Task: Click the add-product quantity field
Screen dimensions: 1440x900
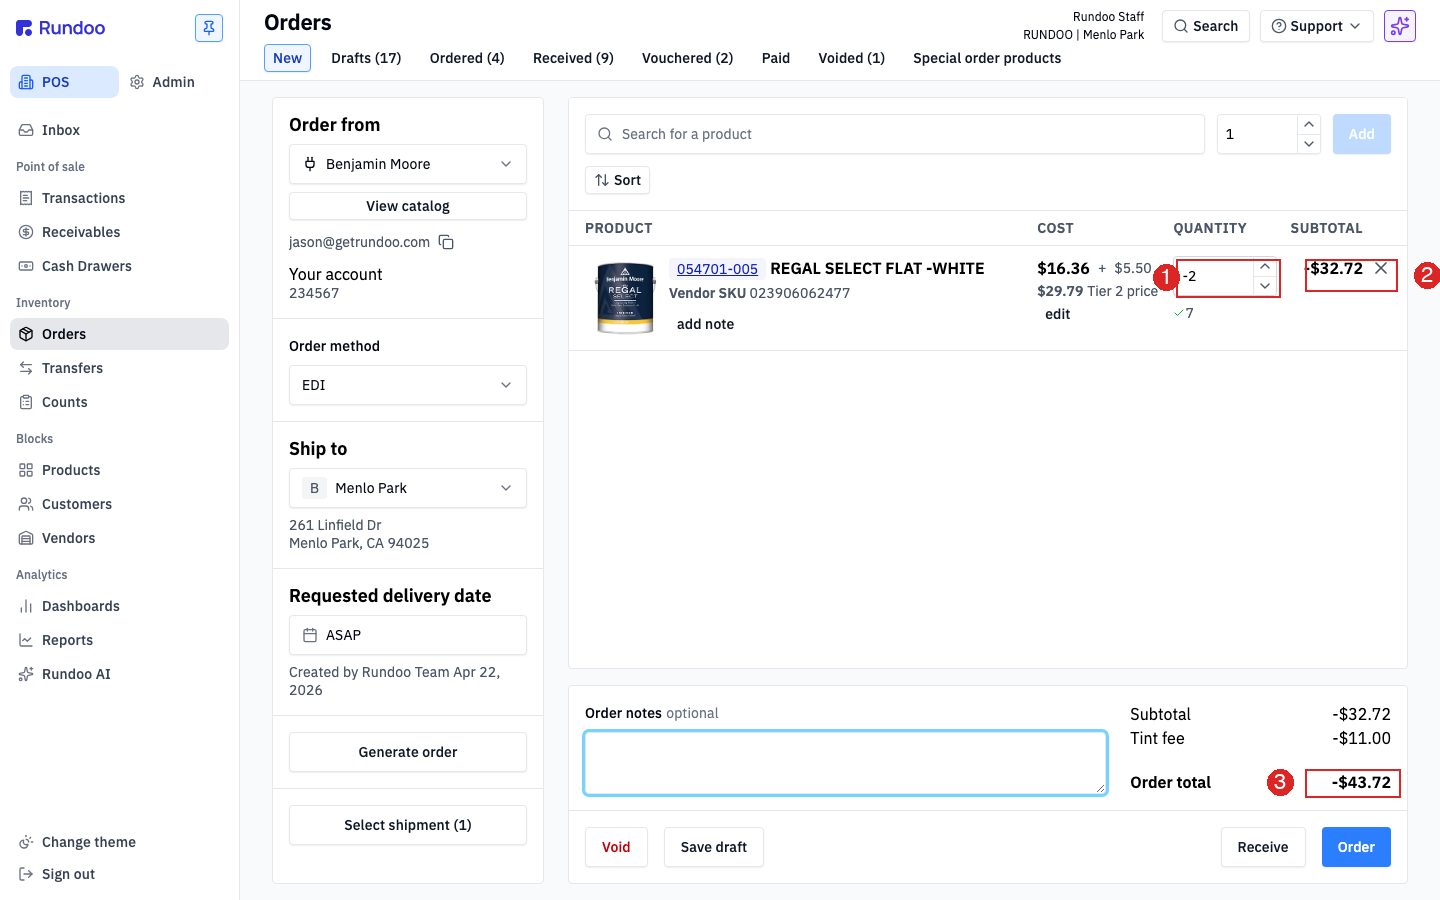Action: pos(1257,134)
